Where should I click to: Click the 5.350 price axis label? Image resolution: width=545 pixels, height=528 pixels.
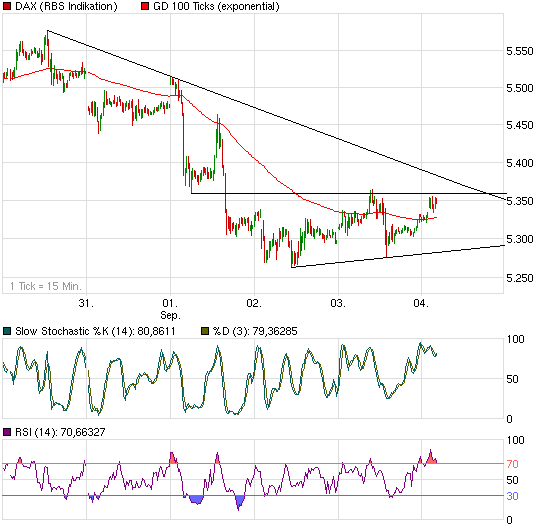[x=520, y=201]
